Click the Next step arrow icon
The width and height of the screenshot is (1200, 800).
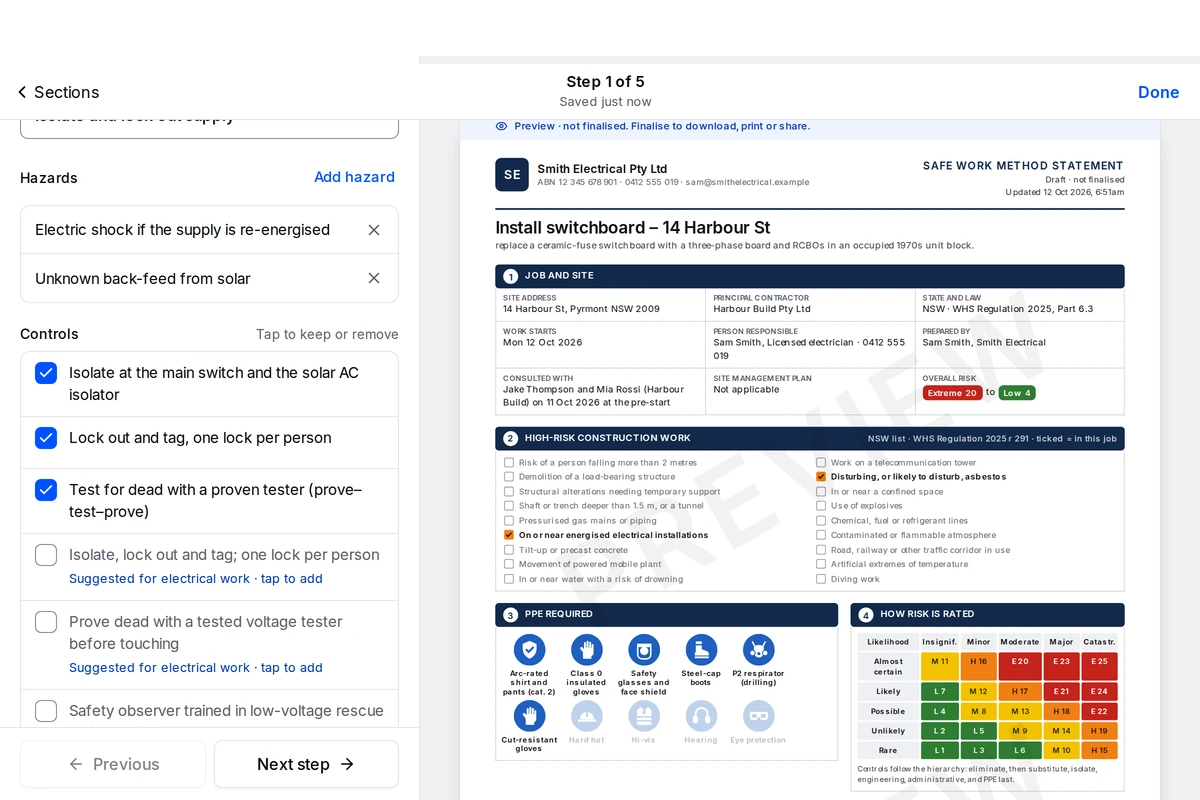(347, 764)
